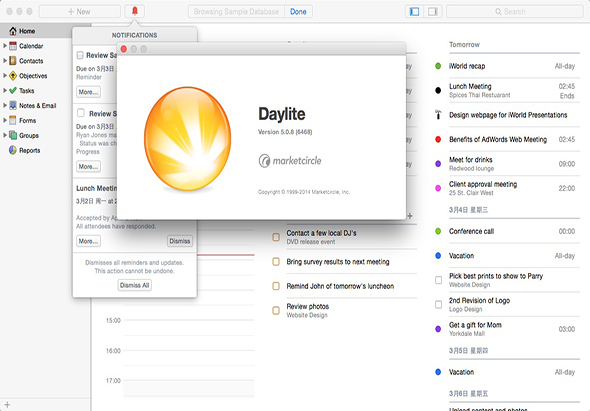Check off Bring survey results task
The height and width of the screenshot is (411, 590).
[276, 262]
